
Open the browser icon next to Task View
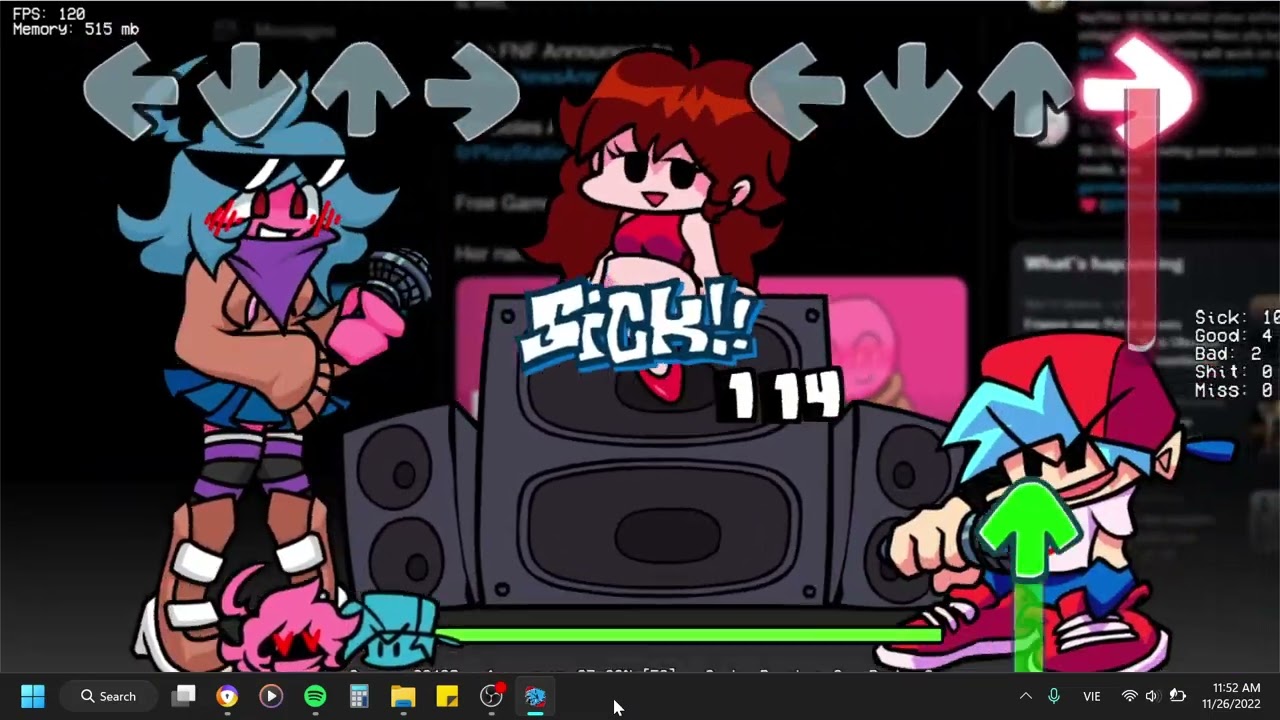point(227,696)
